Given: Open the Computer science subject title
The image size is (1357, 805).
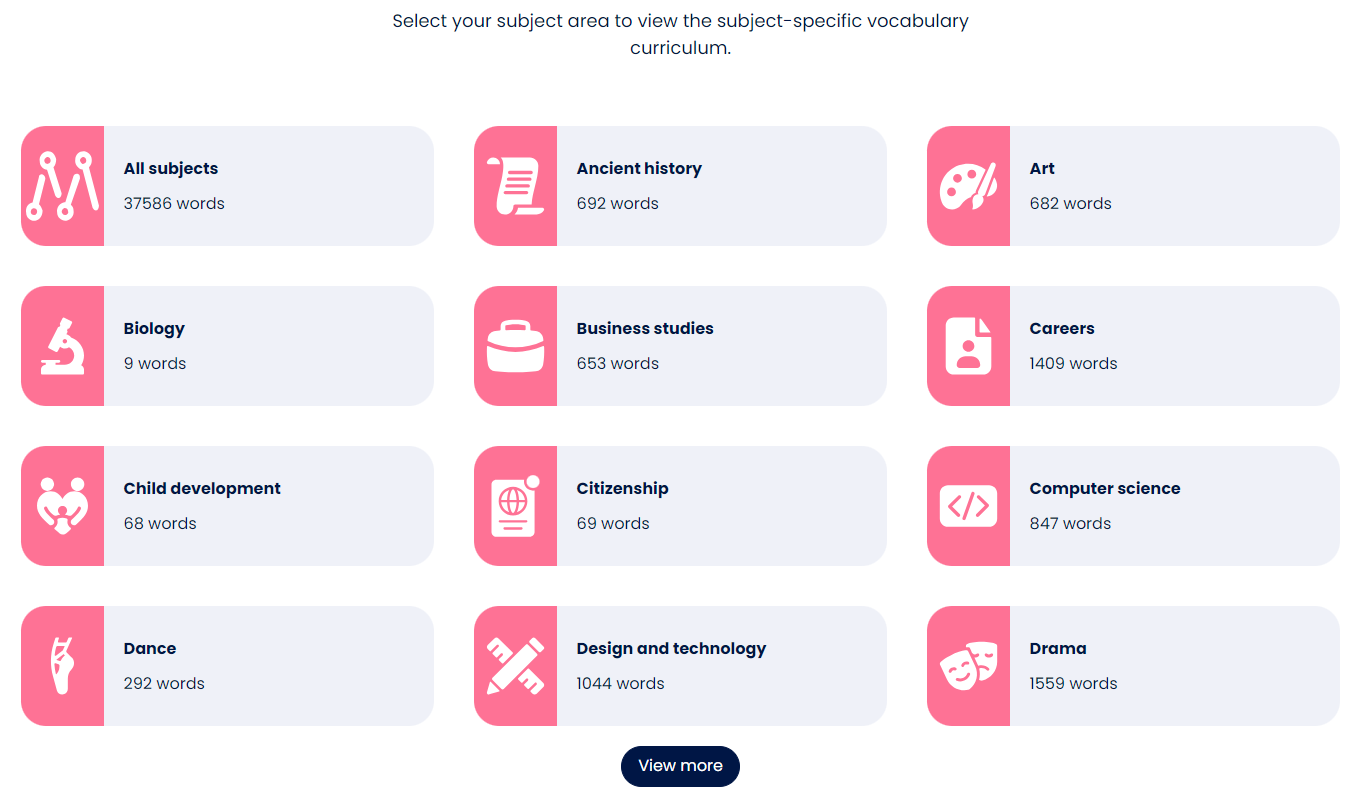Looking at the screenshot, I should point(1105,488).
